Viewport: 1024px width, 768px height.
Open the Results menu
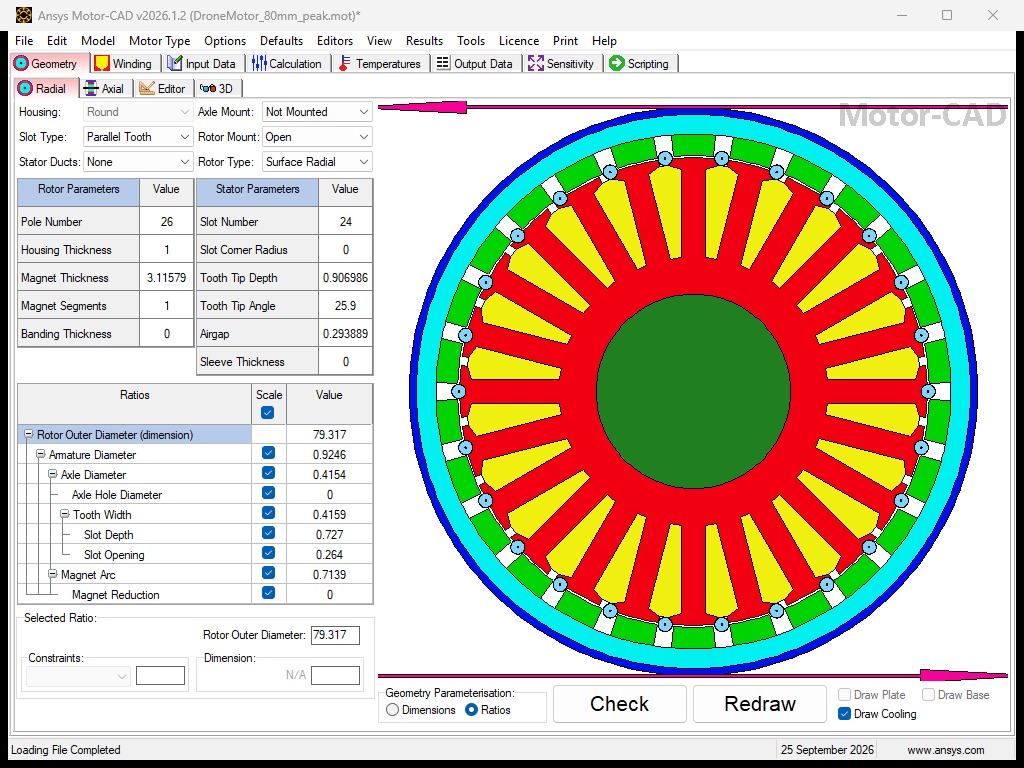[424, 40]
